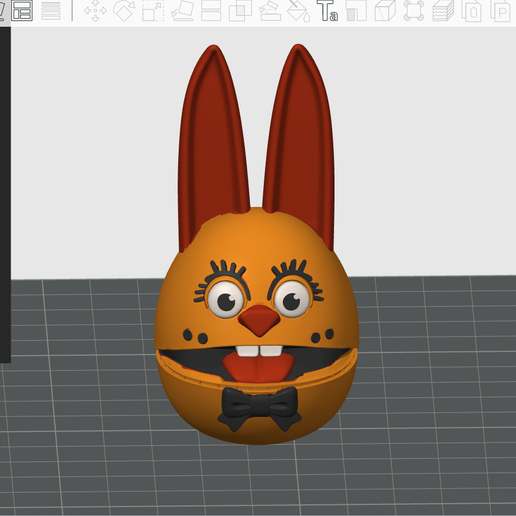Click the layered block toolbar icon

tap(443, 11)
